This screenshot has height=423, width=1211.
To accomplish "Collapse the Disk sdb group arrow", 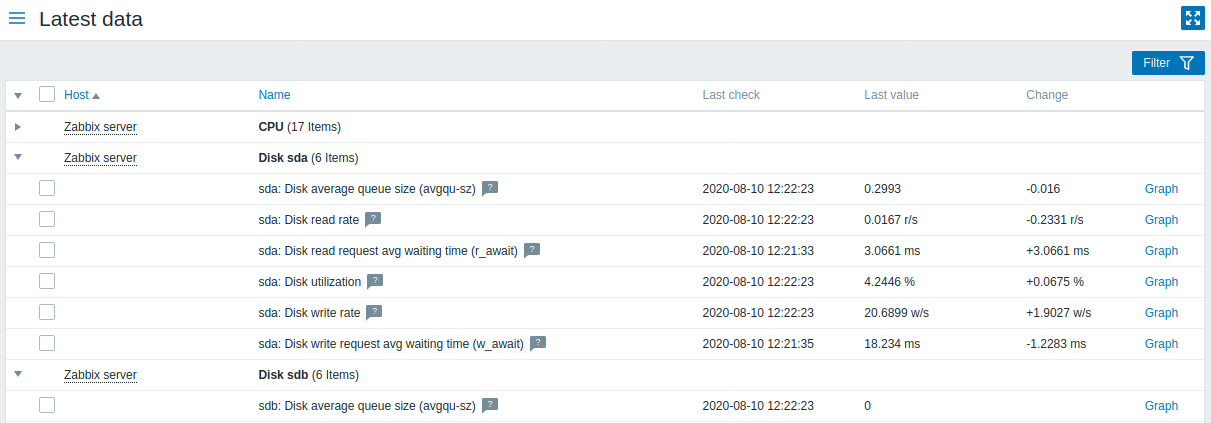I will click(x=18, y=375).
